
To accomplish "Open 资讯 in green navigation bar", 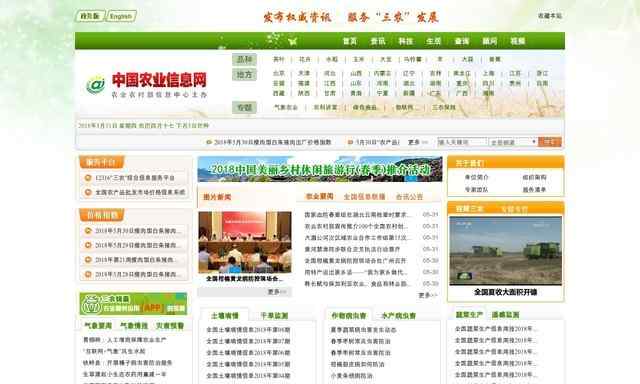I will [x=378, y=41].
